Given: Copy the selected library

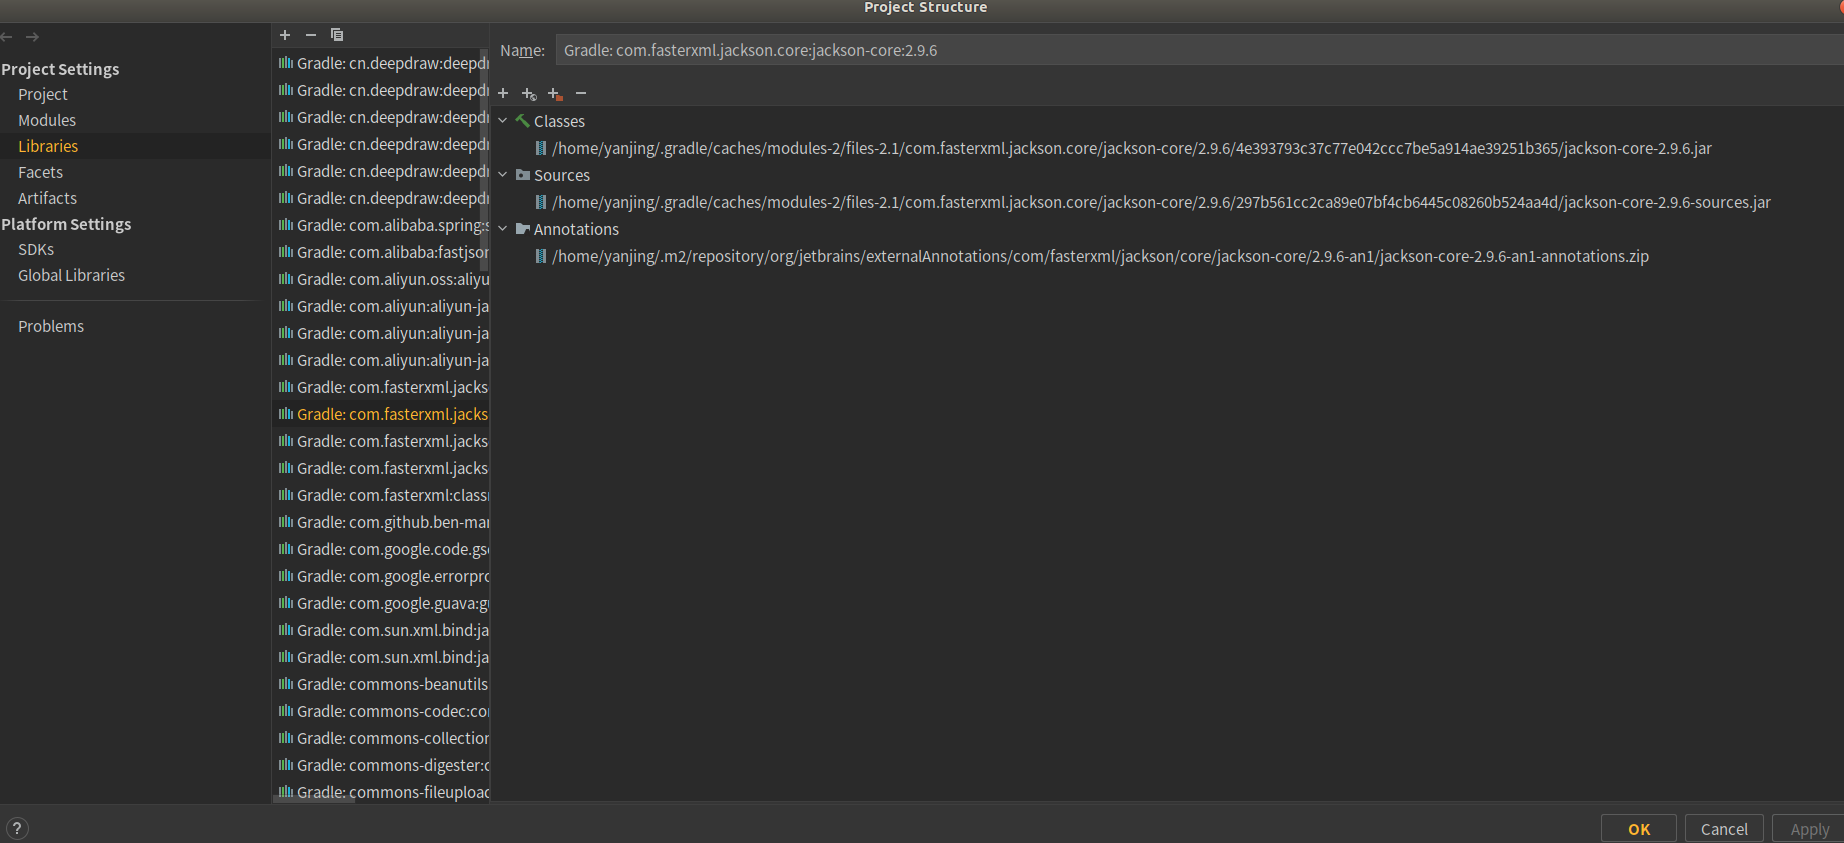Looking at the screenshot, I should 337,35.
